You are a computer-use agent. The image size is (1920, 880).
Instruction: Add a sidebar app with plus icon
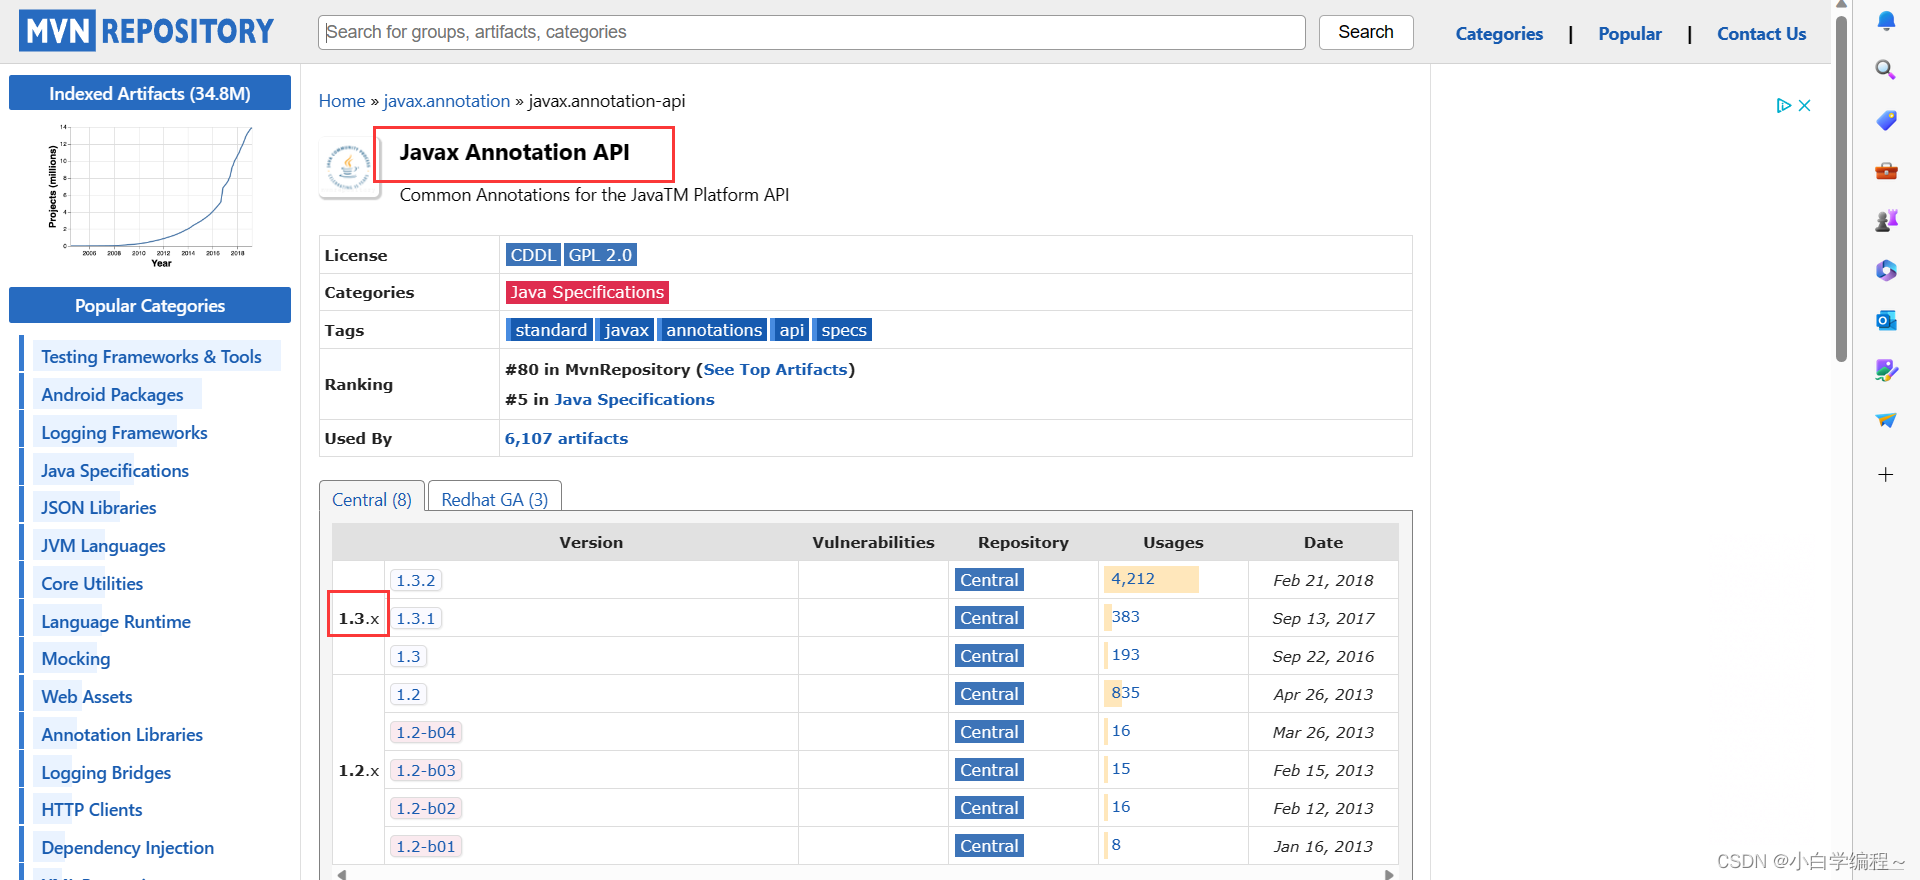coord(1886,474)
